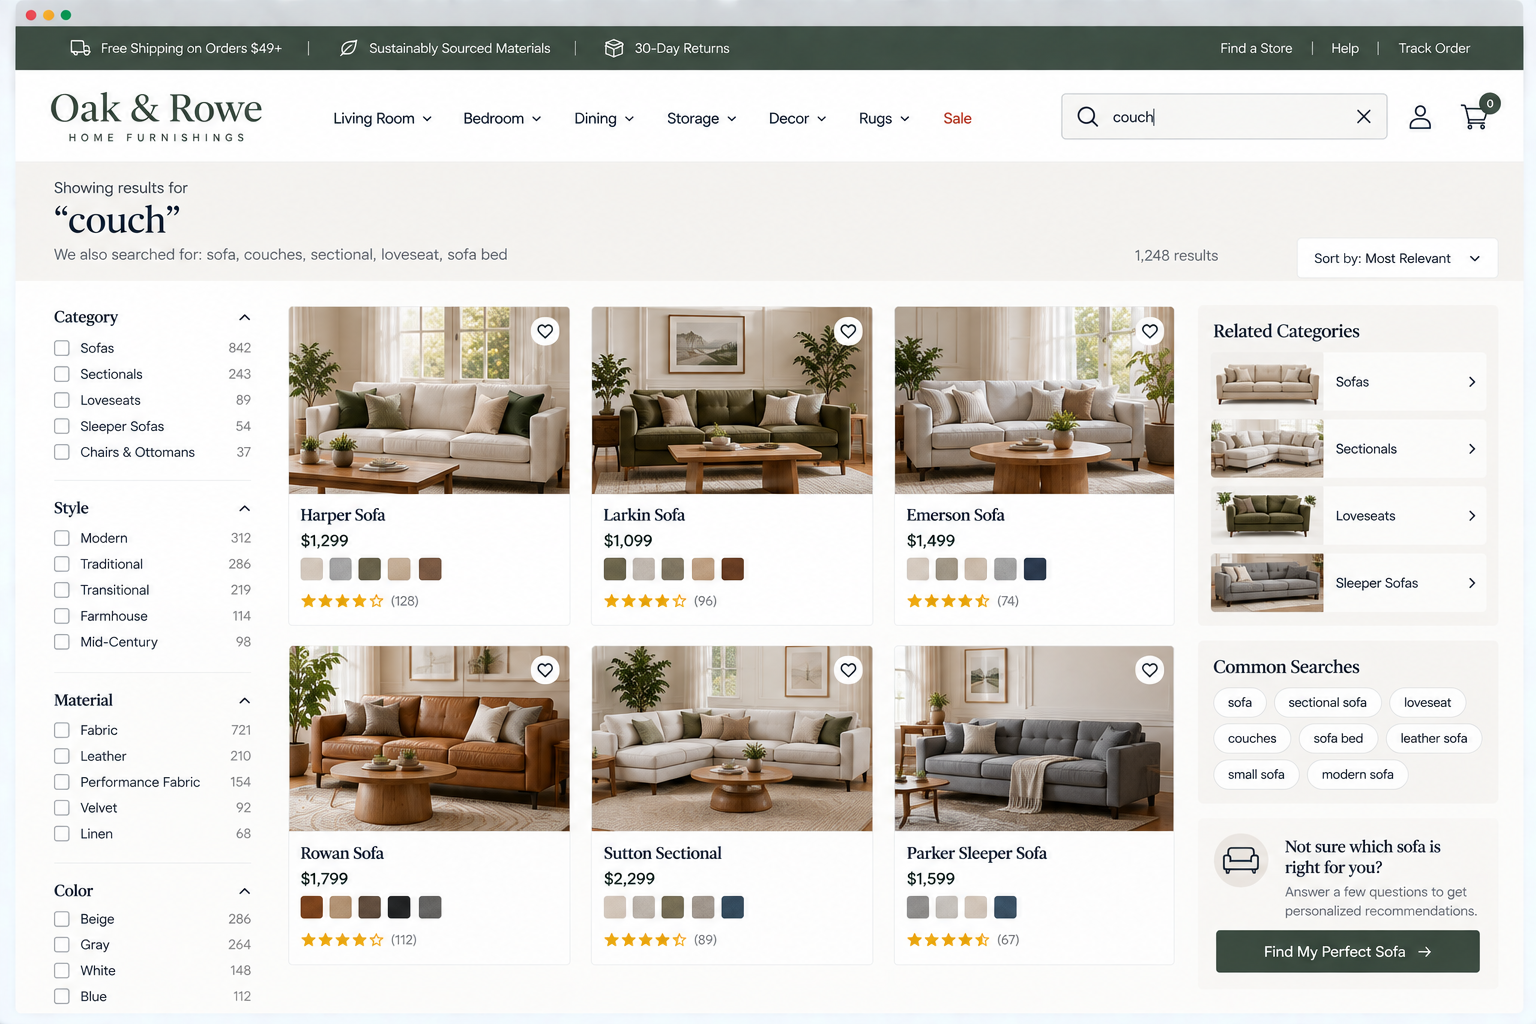Viewport: 1536px width, 1024px height.
Task: Click Find My Perfect Sofa button
Action: (1347, 952)
